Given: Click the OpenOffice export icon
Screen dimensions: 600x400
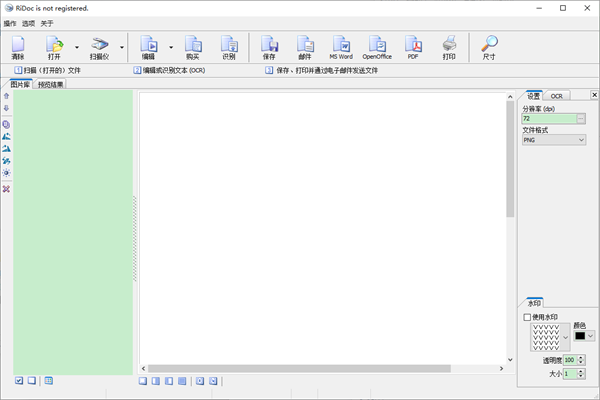Looking at the screenshot, I should [x=377, y=46].
